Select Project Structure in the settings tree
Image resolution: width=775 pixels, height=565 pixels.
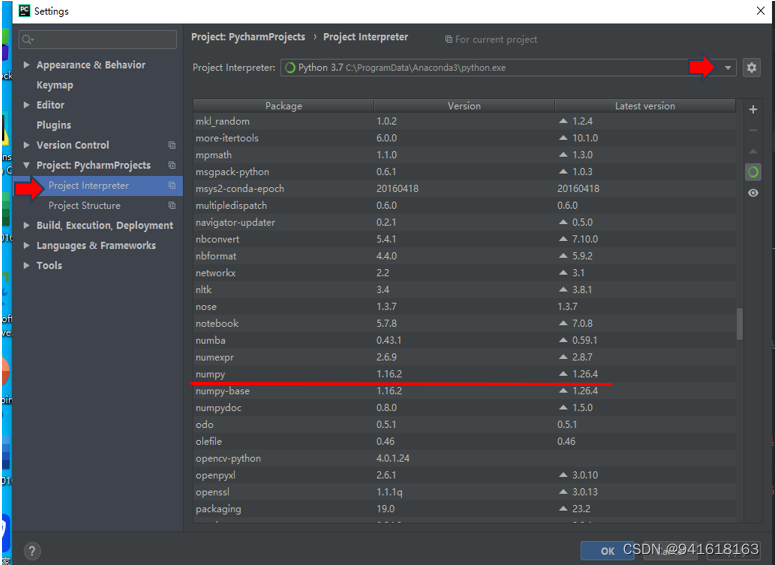98,205
